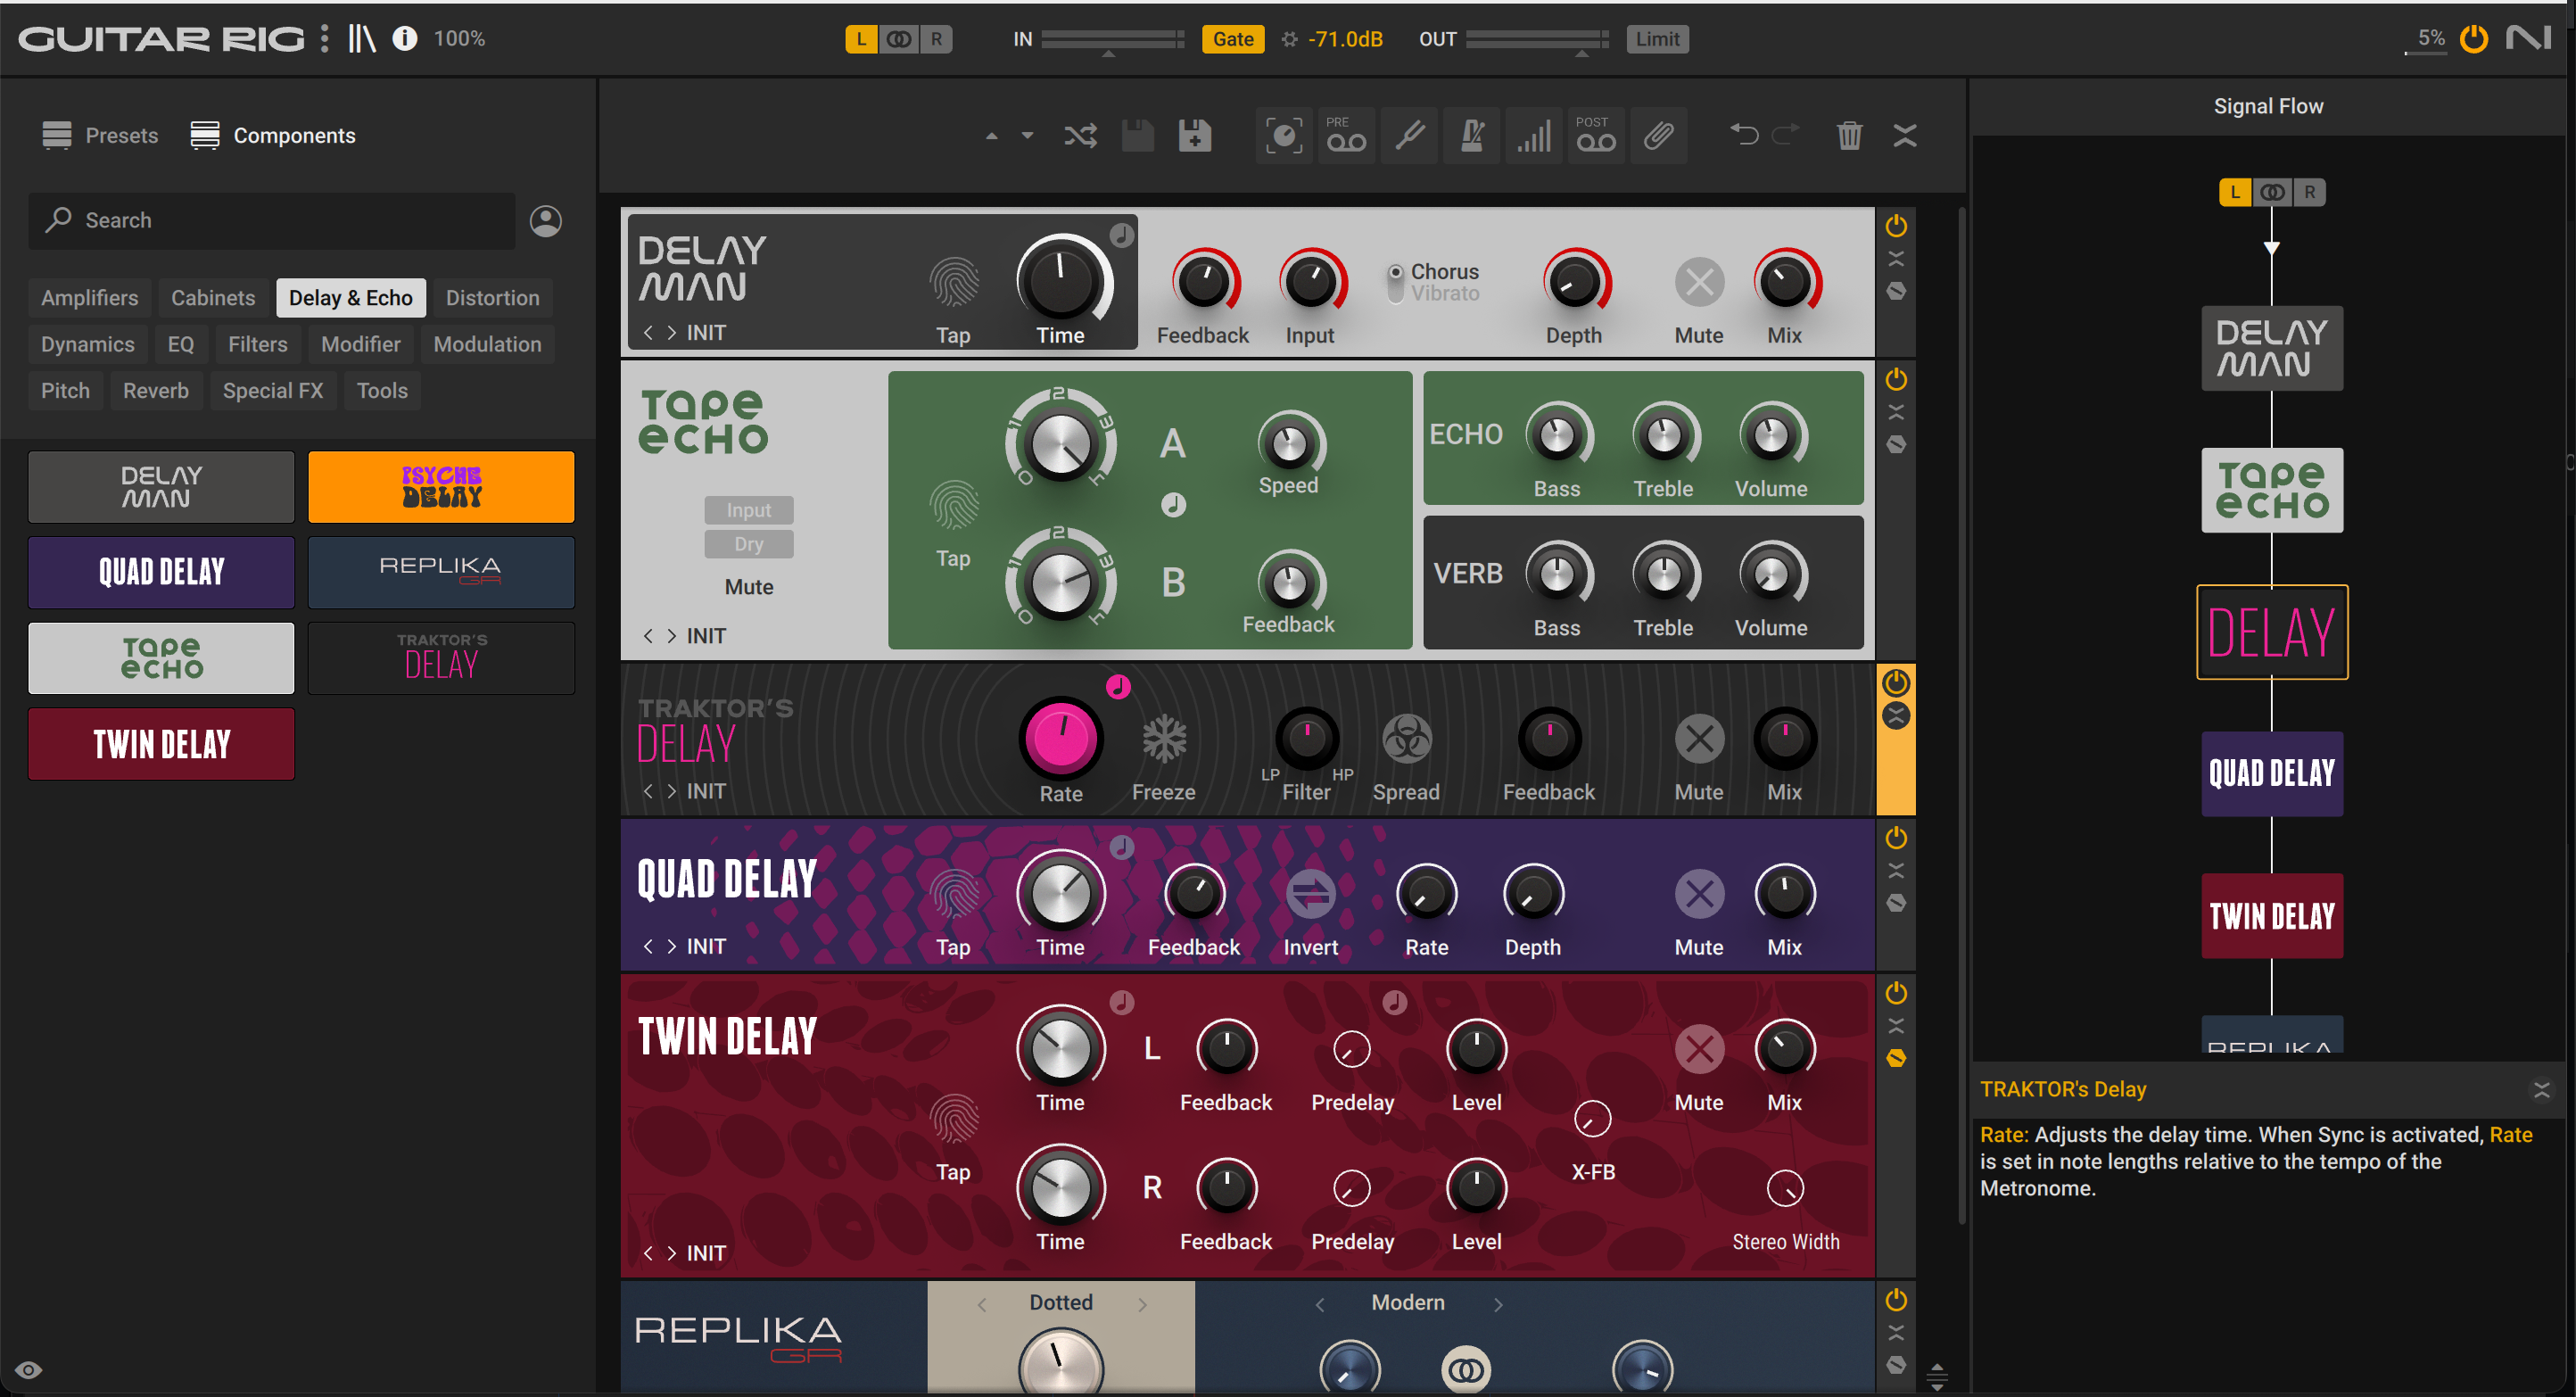Toggle Mute in Delay Man
This screenshot has width=2576, height=1397.
1699,282
